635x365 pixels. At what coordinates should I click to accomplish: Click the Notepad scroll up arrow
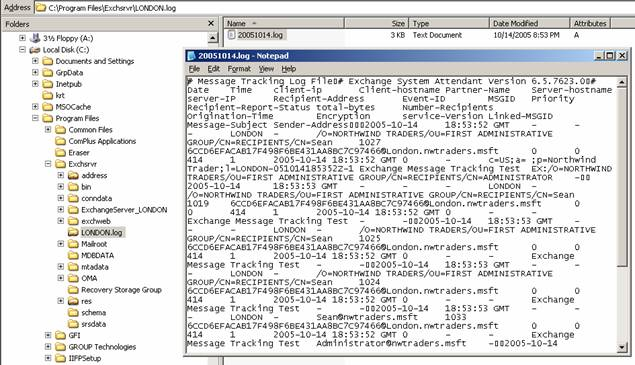pyautogui.click(x=622, y=82)
